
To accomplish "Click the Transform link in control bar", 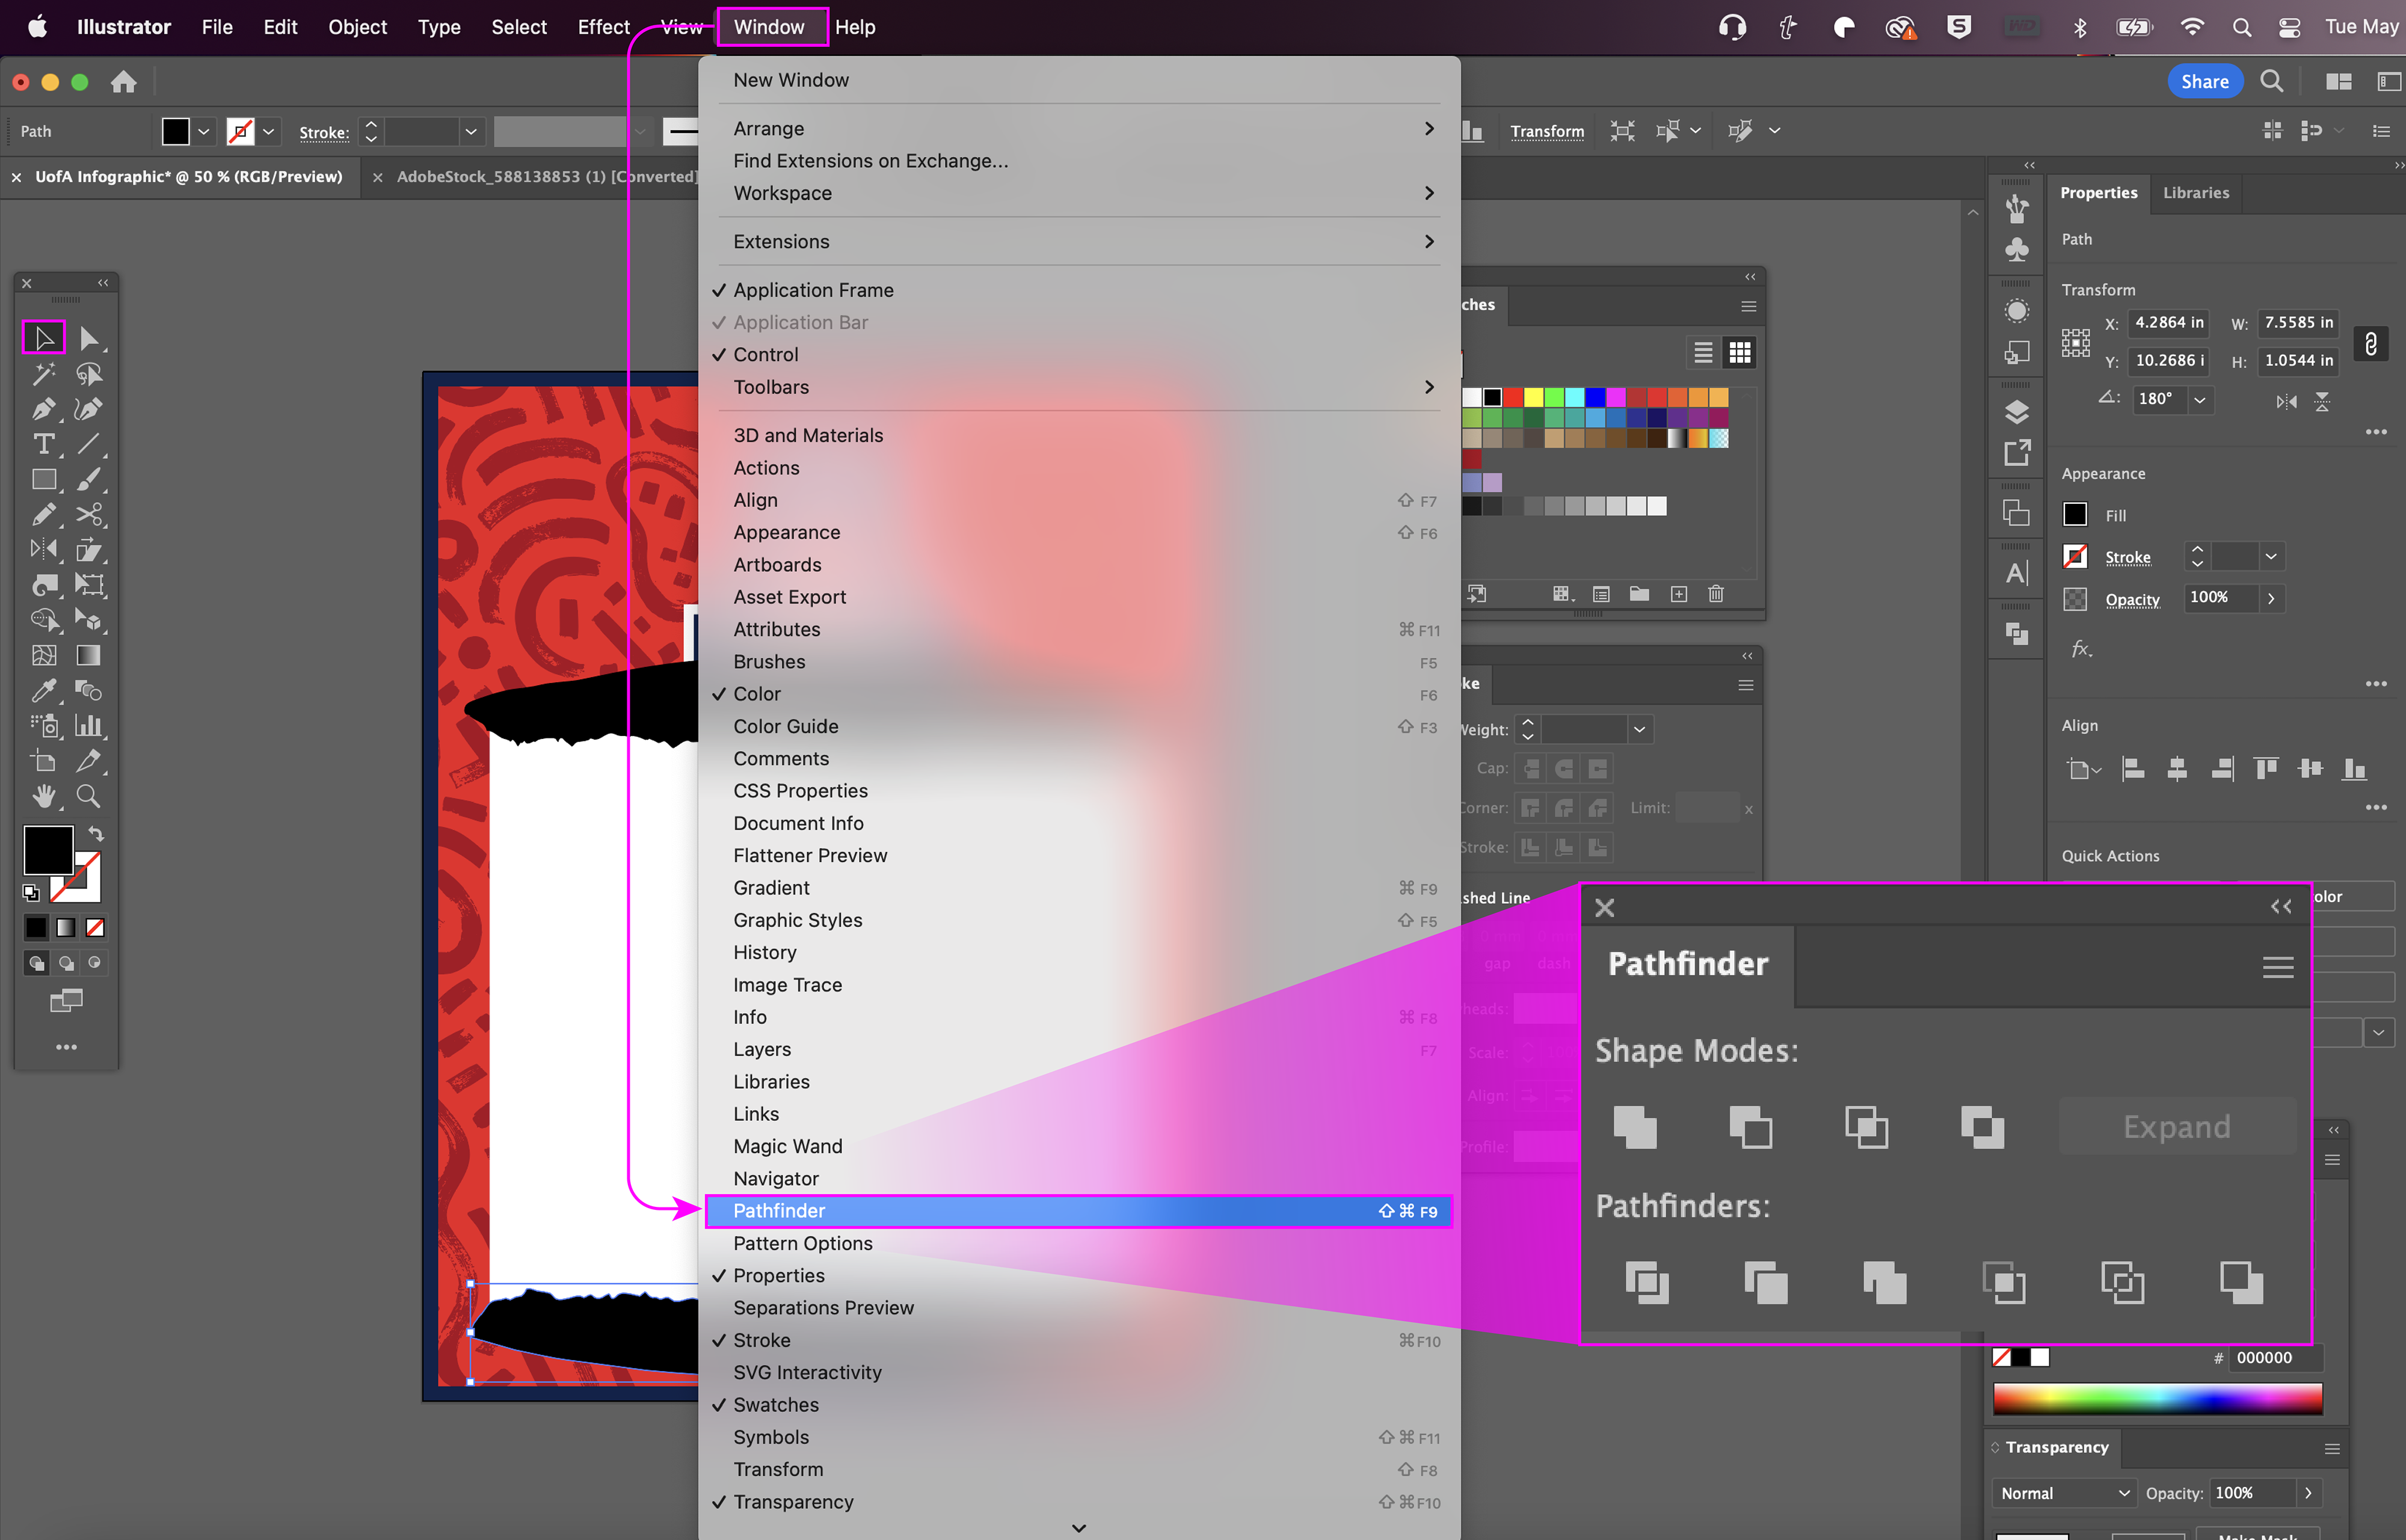I will tap(1546, 131).
